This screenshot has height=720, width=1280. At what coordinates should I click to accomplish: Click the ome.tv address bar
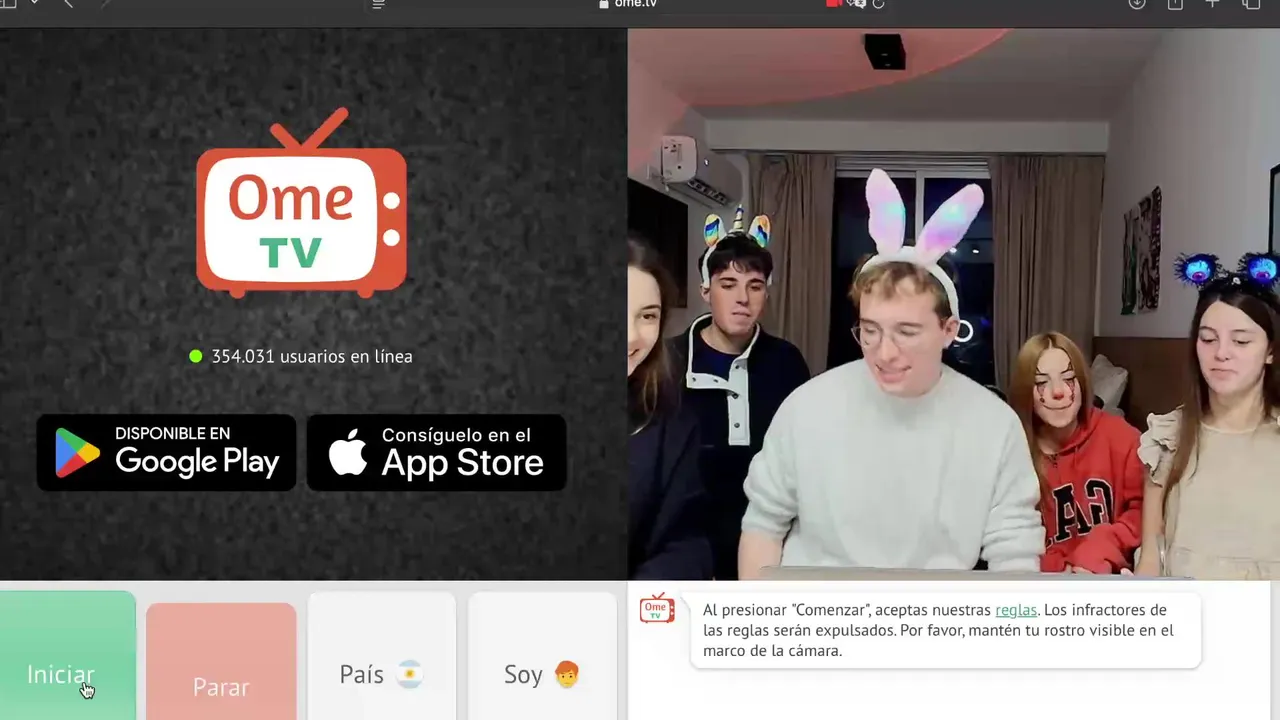click(x=628, y=4)
